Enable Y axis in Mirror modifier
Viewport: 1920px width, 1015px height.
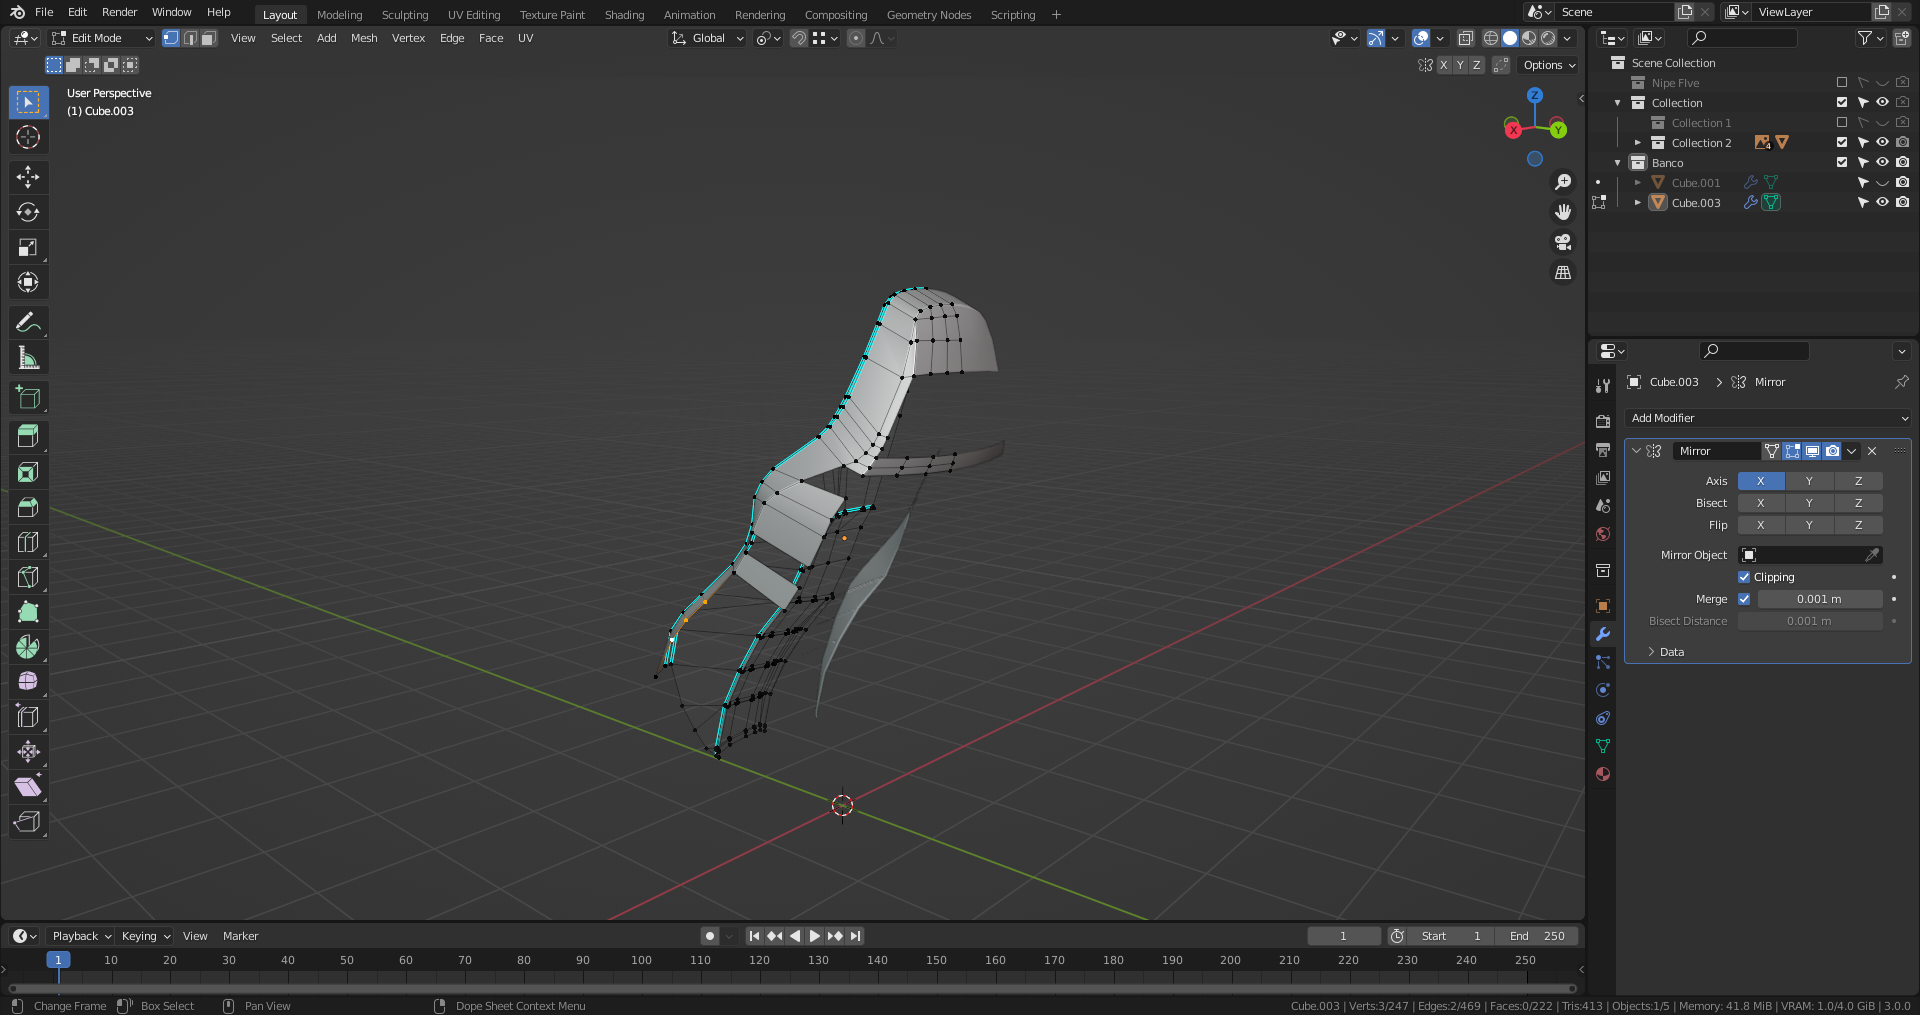(x=1809, y=481)
